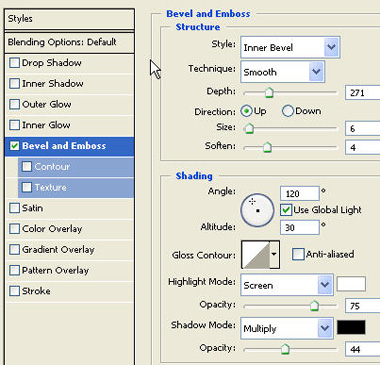Click the Depth slider handle
Screen dimensions: 380x365
[269, 93]
